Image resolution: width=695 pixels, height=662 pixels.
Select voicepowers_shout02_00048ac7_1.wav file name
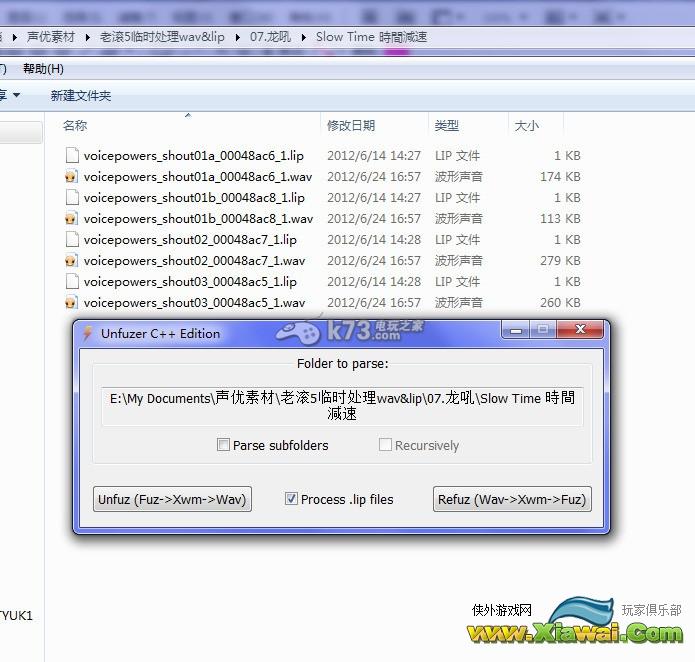(194, 261)
